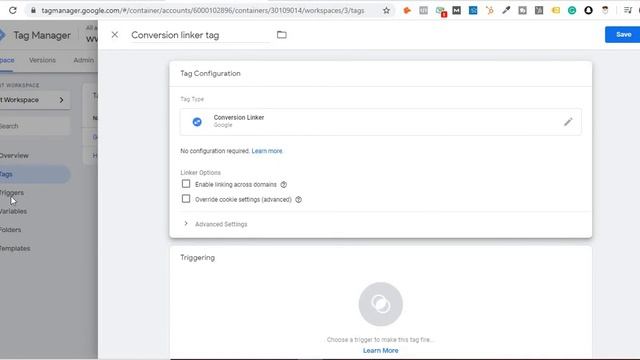Viewport: 640px width, 360px height.
Task: Switch to the Versions tab
Action: [42, 60]
